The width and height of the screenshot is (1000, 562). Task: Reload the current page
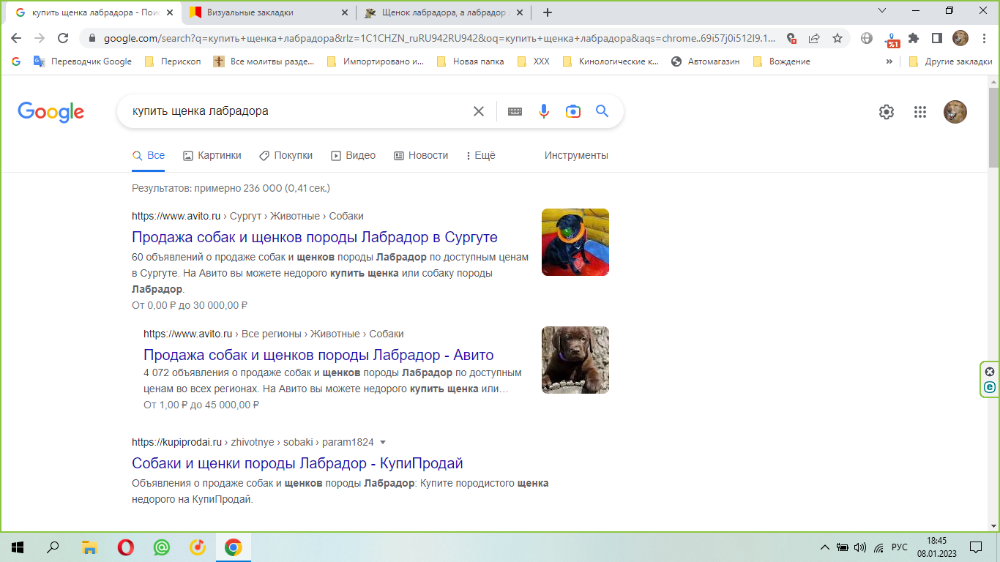(62, 38)
